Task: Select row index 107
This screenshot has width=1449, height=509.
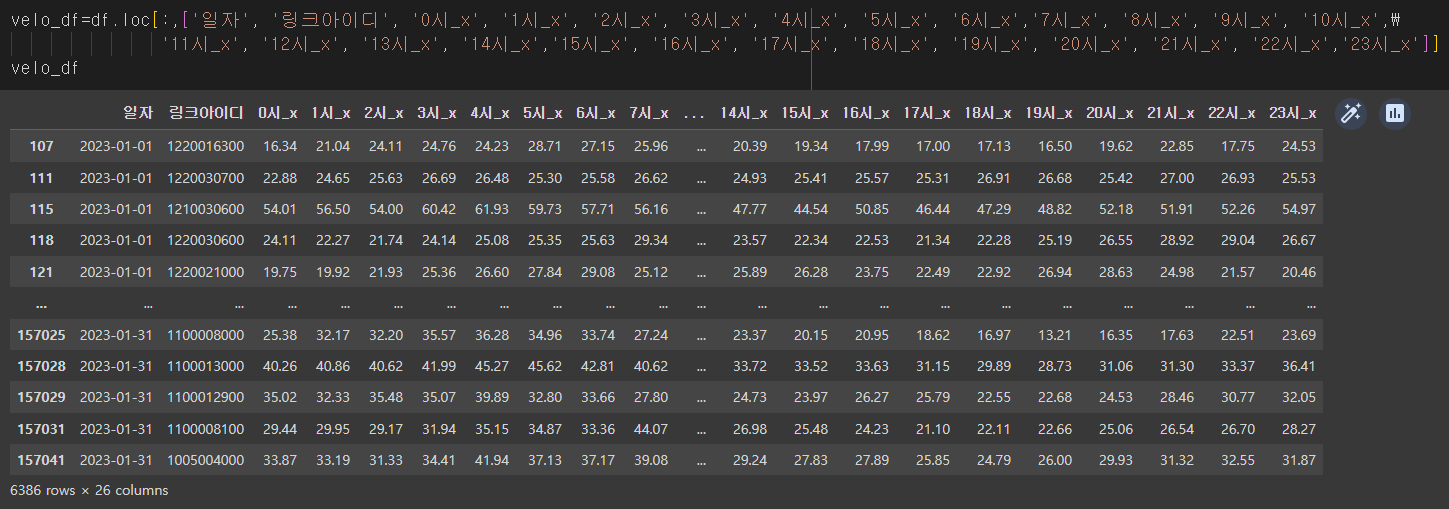Action: point(41,146)
